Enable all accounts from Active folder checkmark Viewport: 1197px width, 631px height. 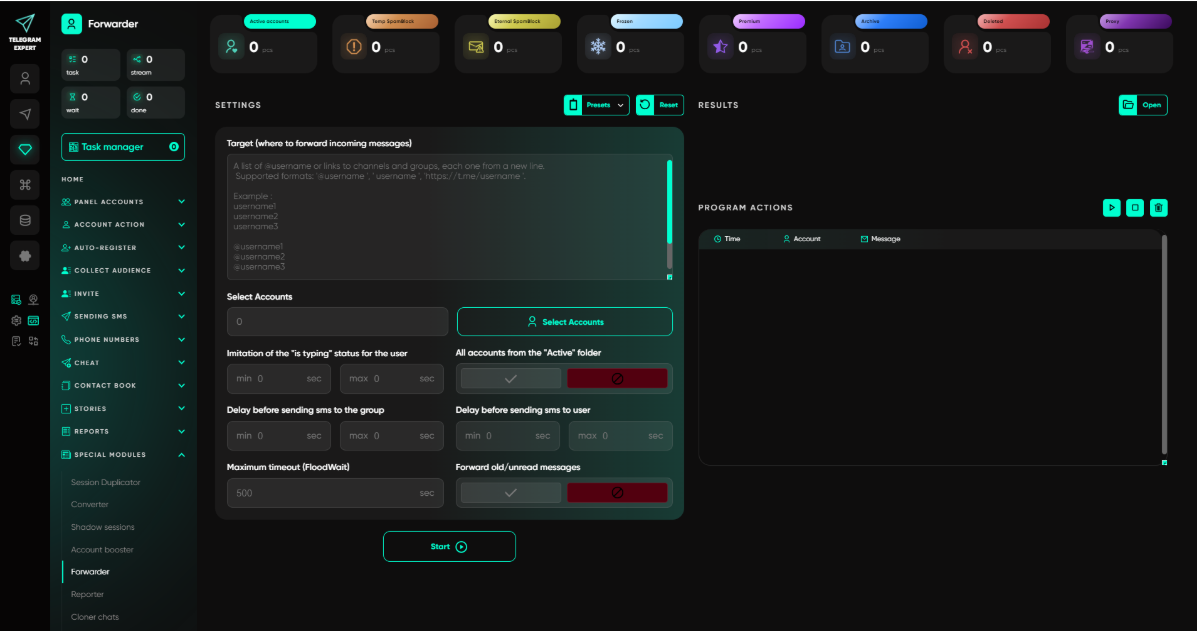click(511, 378)
